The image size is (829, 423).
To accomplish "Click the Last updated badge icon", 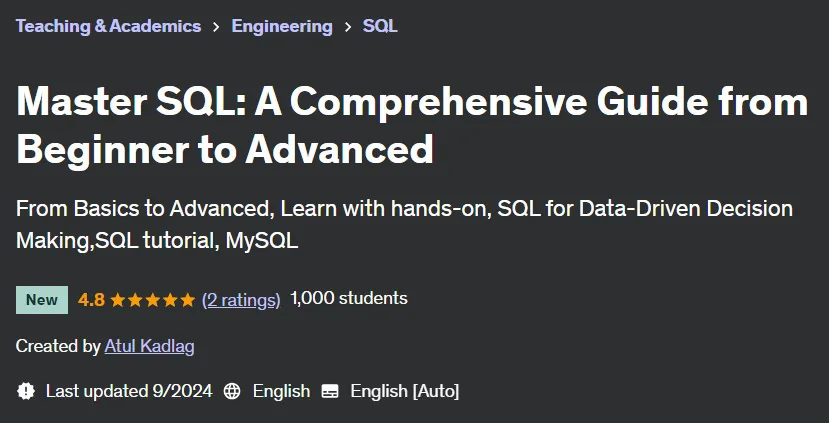I will (26, 391).
